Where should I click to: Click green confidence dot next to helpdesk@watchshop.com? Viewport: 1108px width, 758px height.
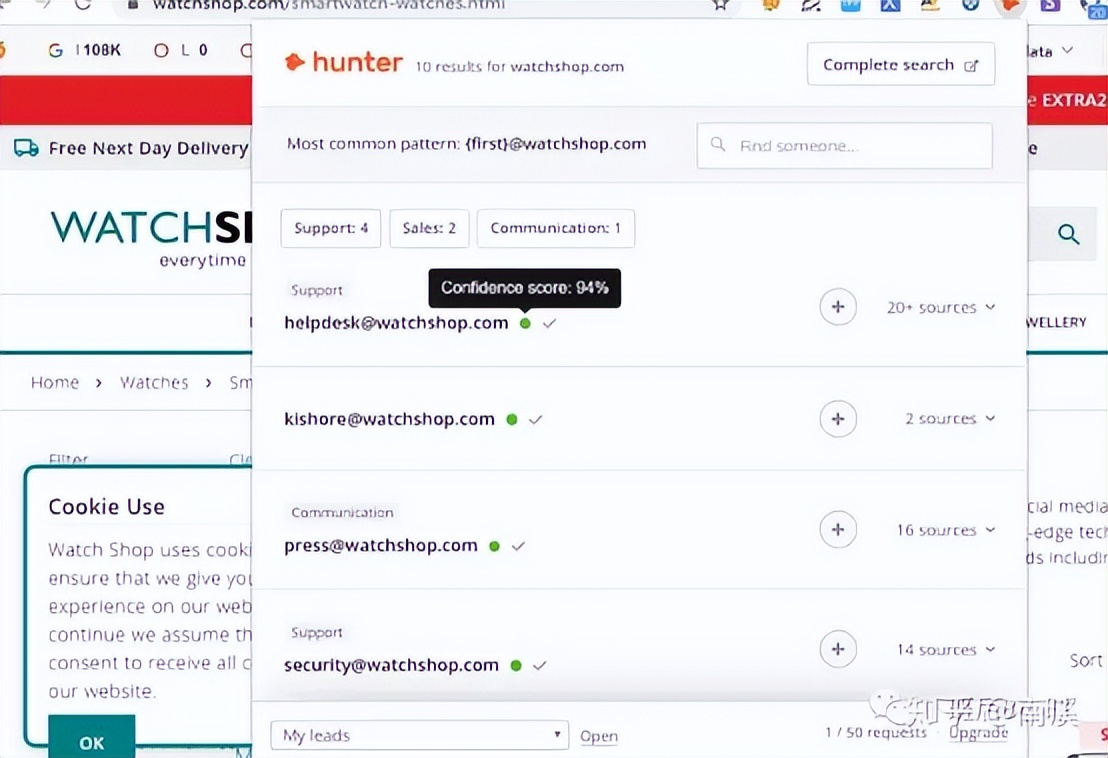point(525,323)
